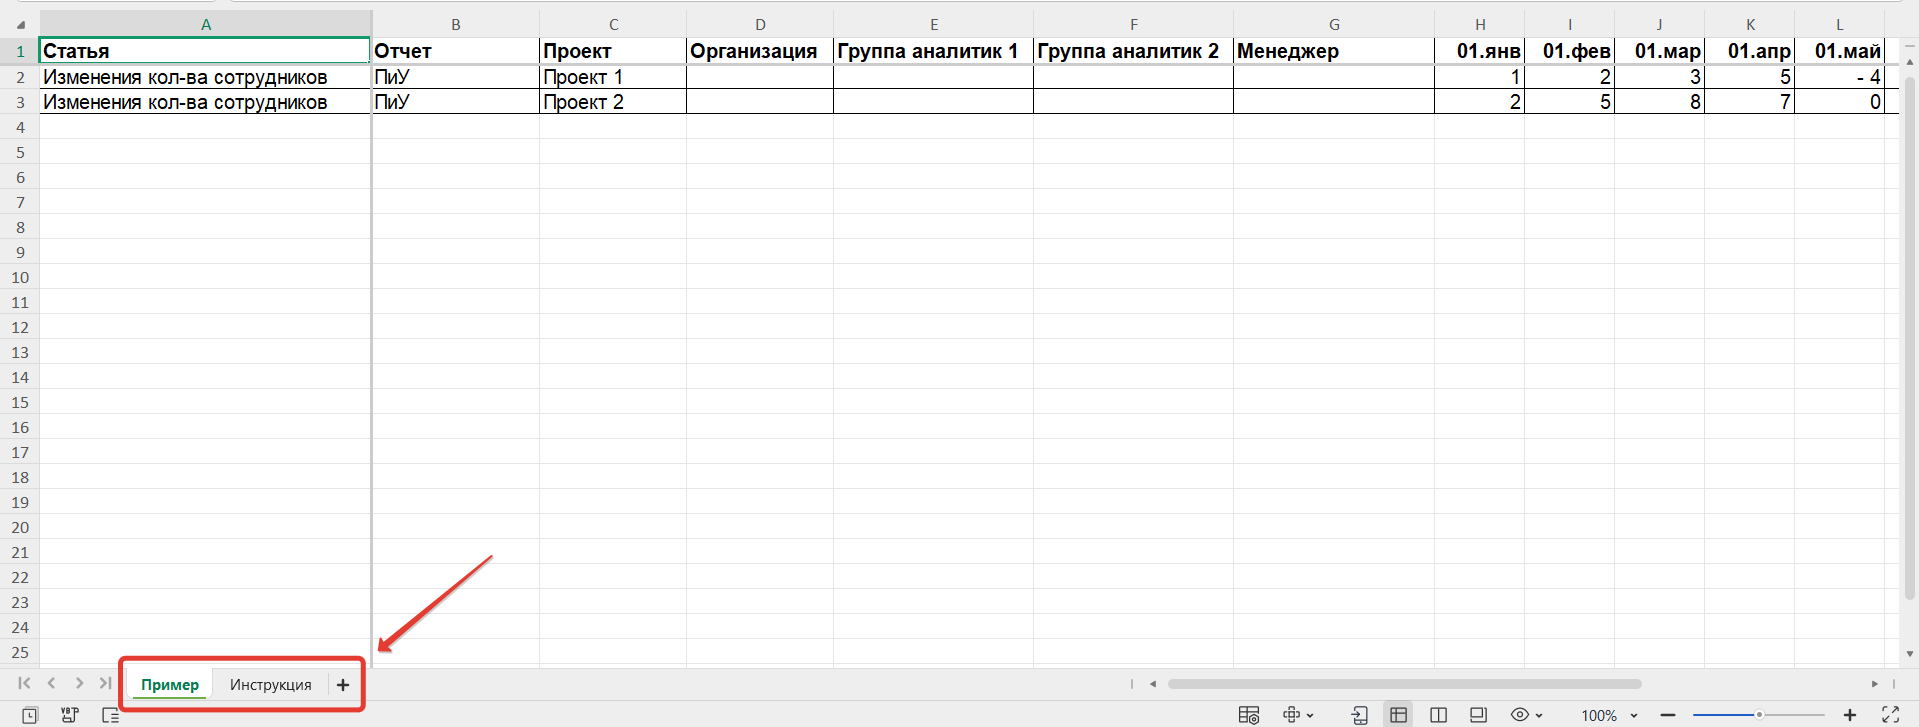Expand the reading mode crosshair dropdown
This screenshot has height=727, width=1919.
(1310, 716)
